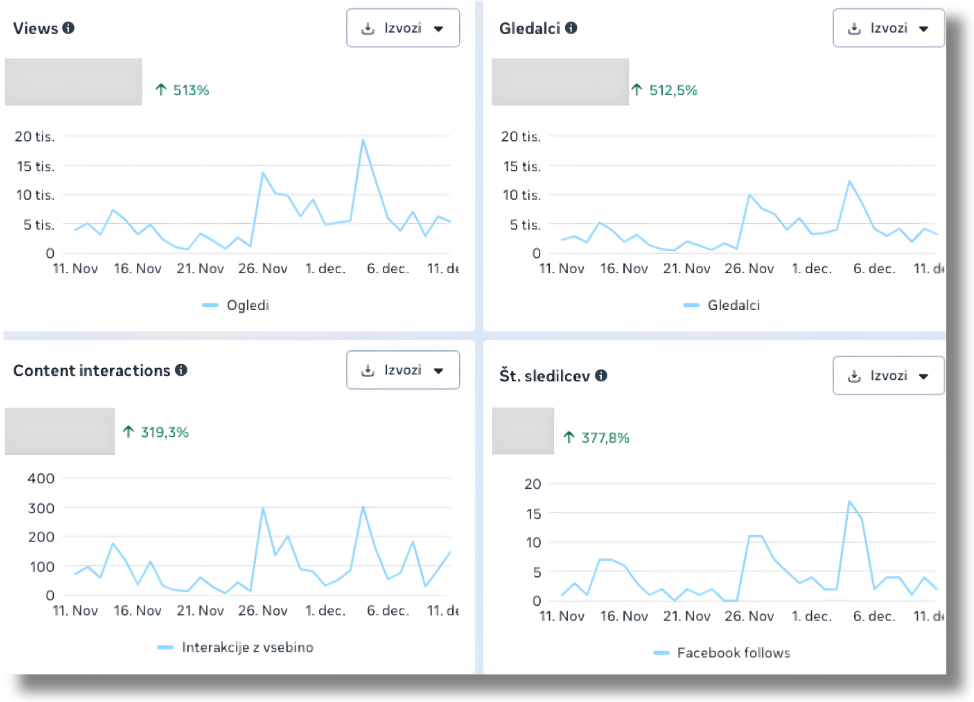974x702 pixels.
Task: Expand Content interactions Izvozi dropdown arrow
Action: pyautogui.click(x=439, y=371)
